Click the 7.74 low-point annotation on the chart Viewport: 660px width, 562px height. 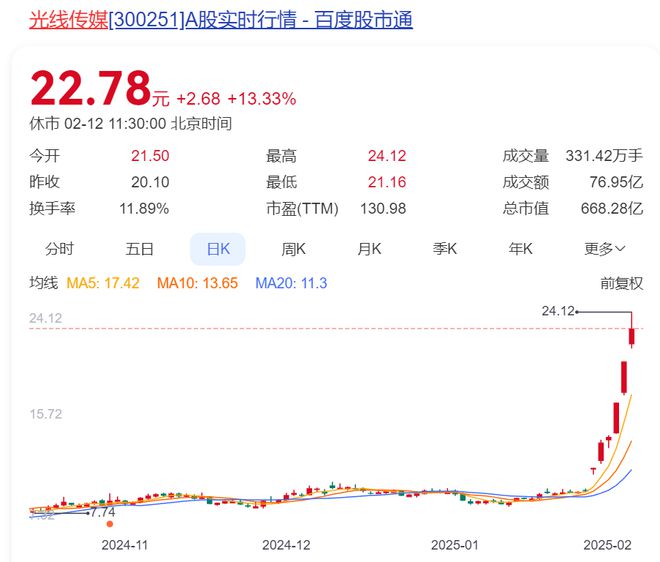103,512
